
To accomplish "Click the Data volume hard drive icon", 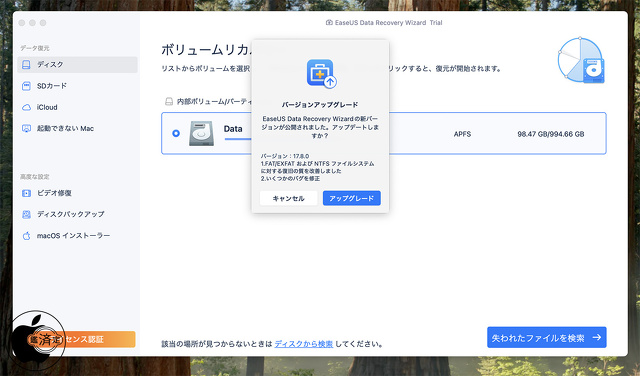I will pyautogui.click(x=201, y=133).
